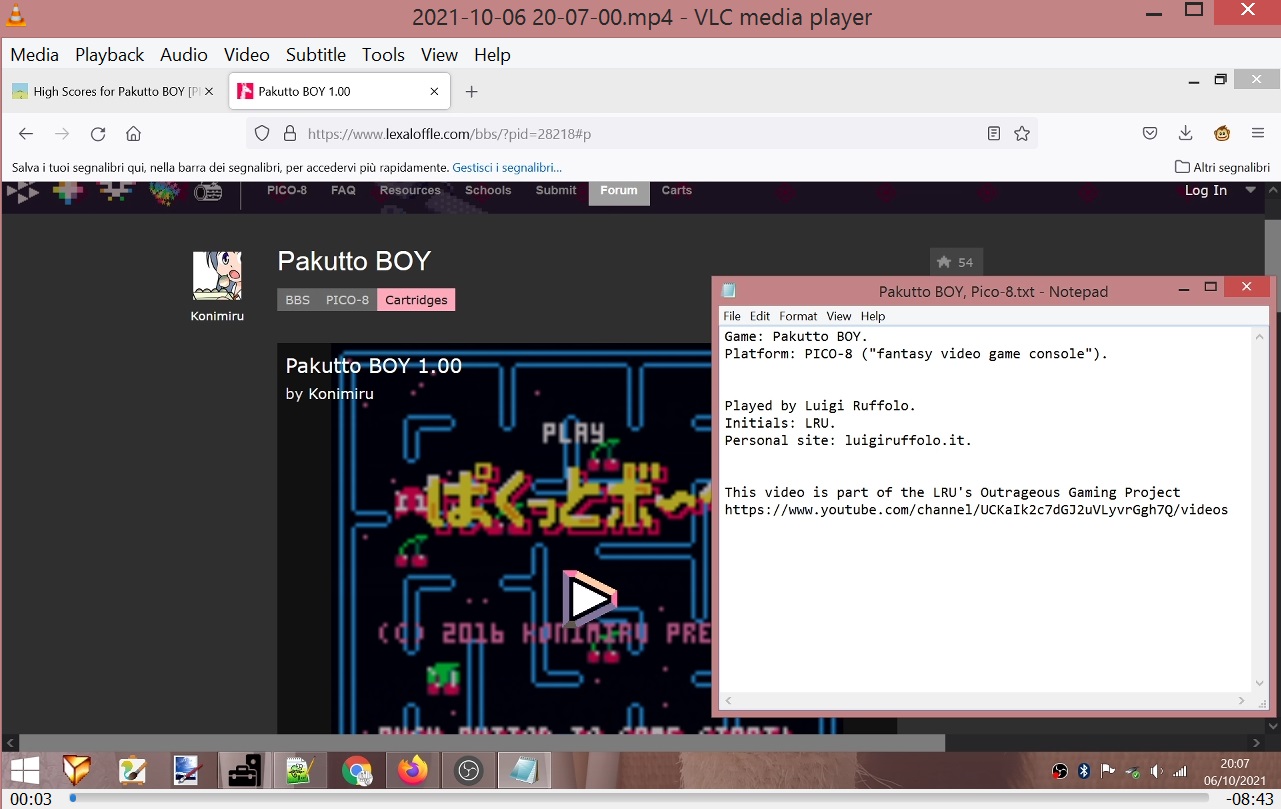Click the browser home icon
Viewport: 1281px width, 809px height.
point(133,134)
